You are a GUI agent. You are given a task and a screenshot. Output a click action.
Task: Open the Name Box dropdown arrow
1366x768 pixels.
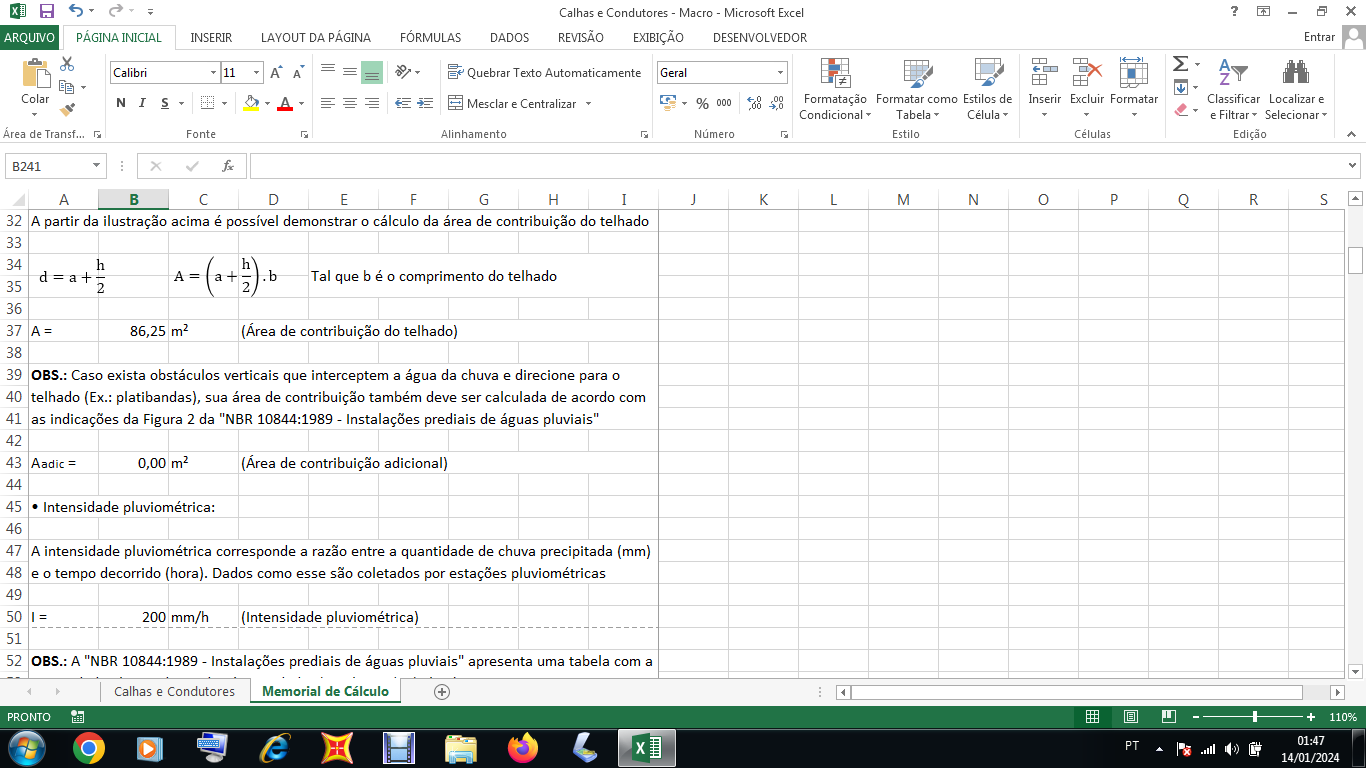coord(97,166)
